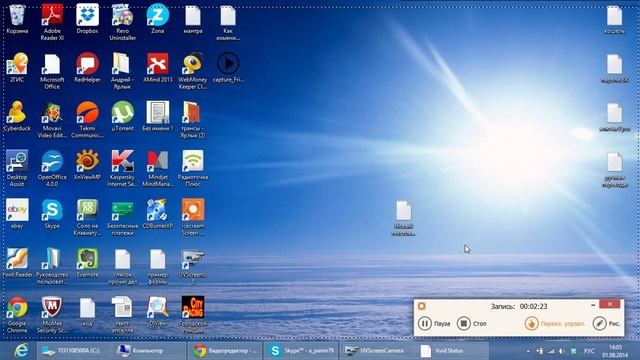Select the Foxit Reader desktop icon
The width and height of the screenshot is (640, 360).
pos(17,263)
